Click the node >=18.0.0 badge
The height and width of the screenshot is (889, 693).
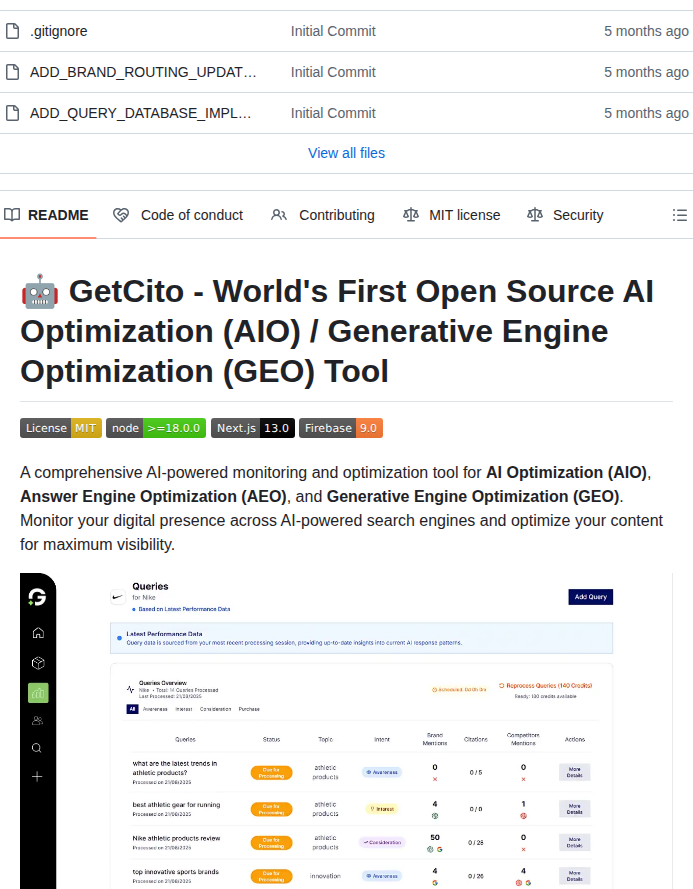pyautogui.click(x=156, y=428)
